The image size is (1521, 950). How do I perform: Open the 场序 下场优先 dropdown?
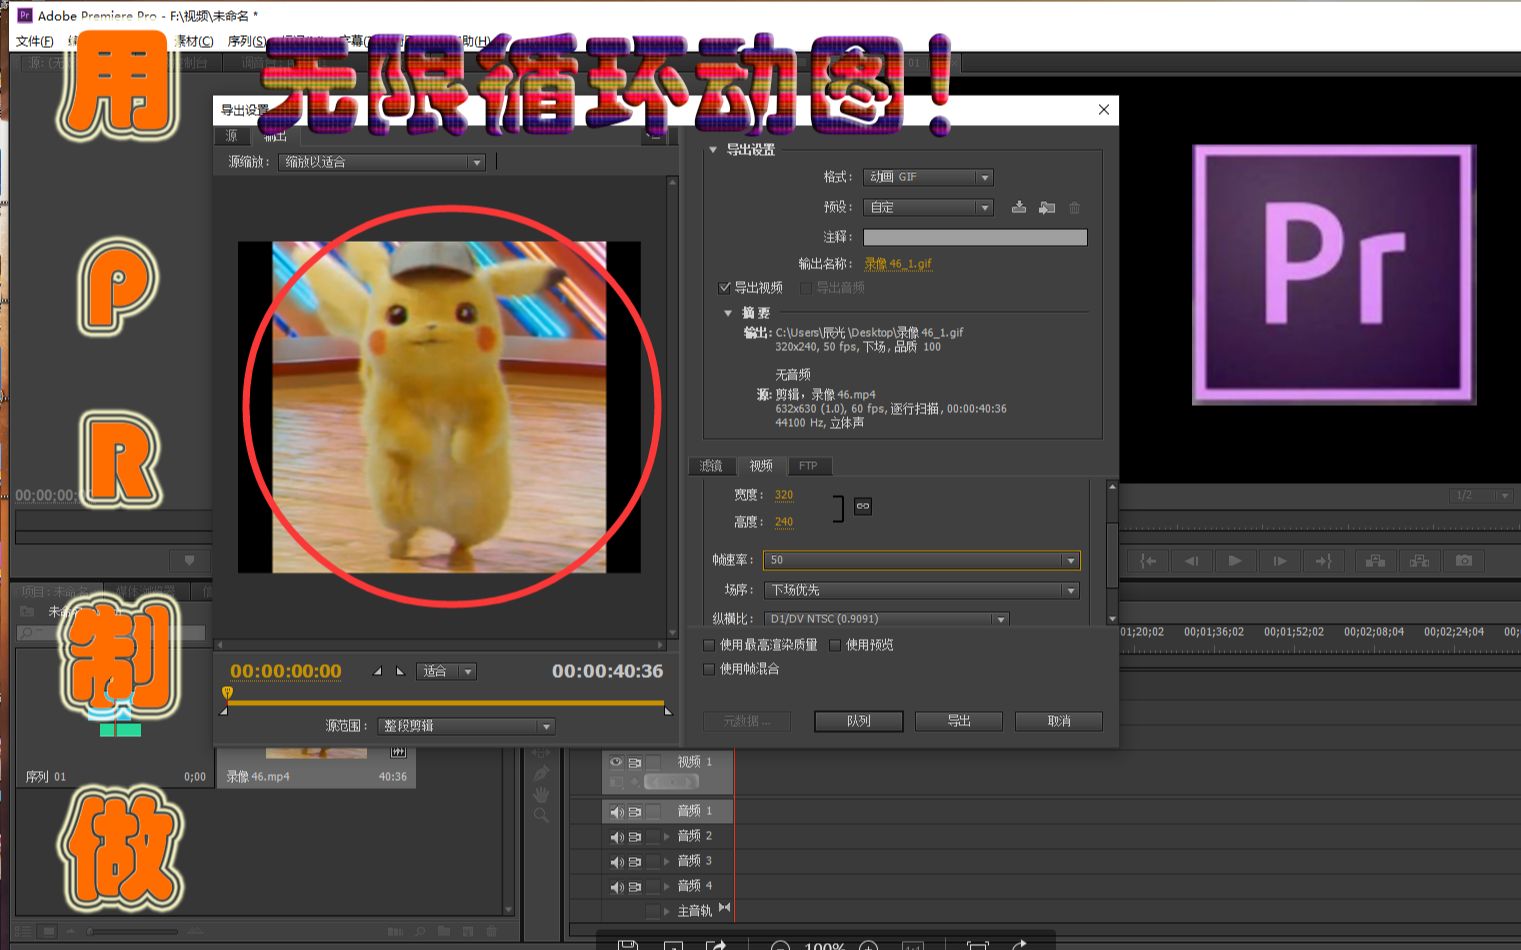[x=921, y=590]
